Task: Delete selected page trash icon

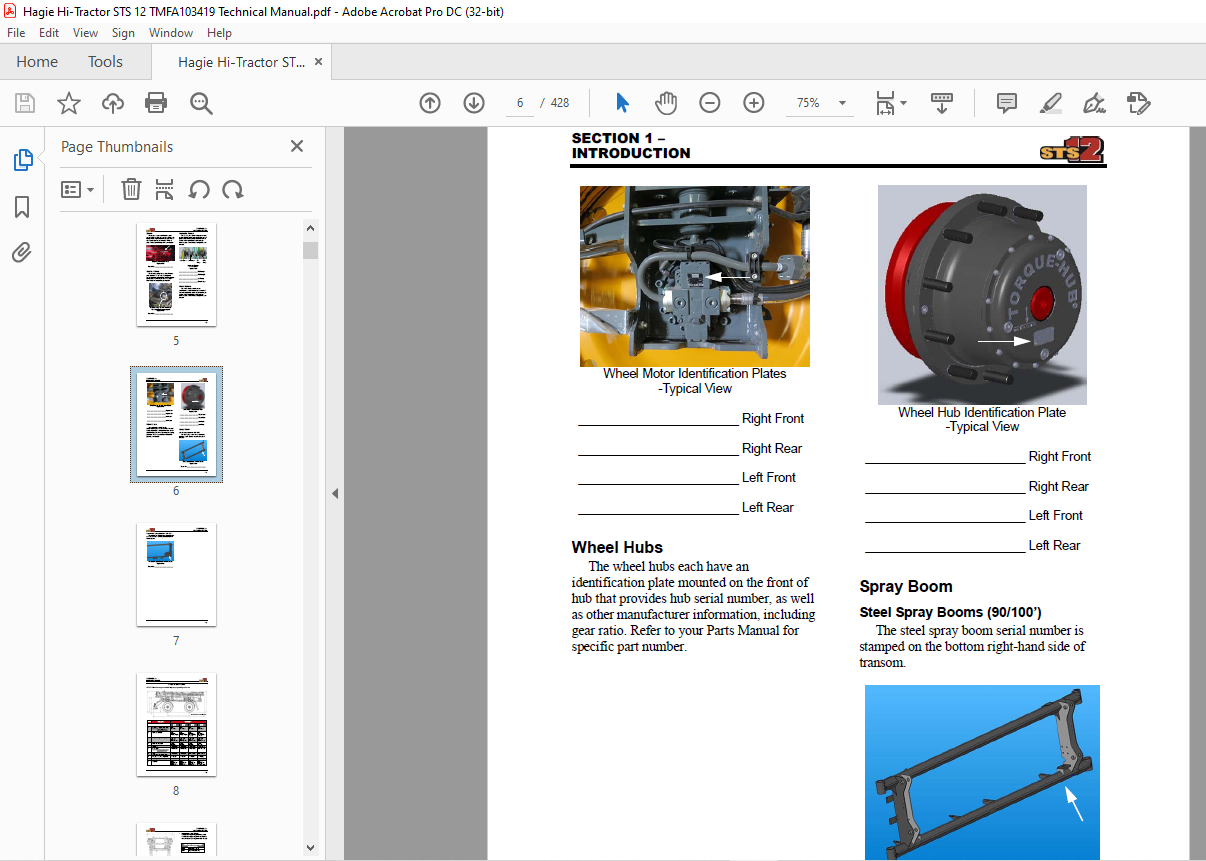Action: point(131,189)
